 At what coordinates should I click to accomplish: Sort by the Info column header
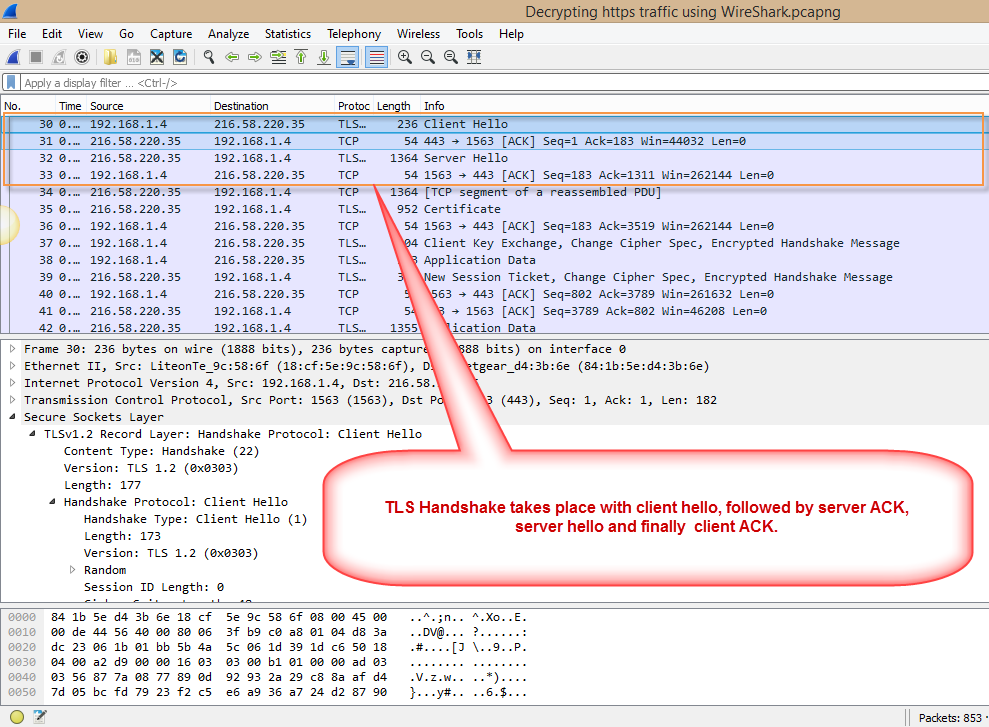tap(705, 106)
